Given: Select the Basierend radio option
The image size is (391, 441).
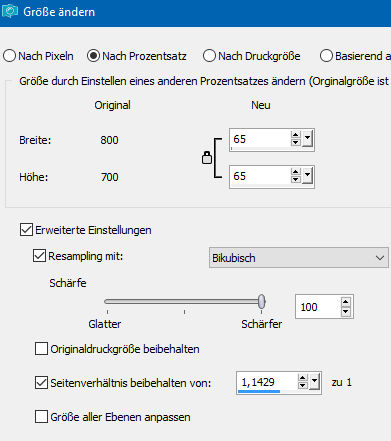Looking at the screenshot, I should coord(326,56).
